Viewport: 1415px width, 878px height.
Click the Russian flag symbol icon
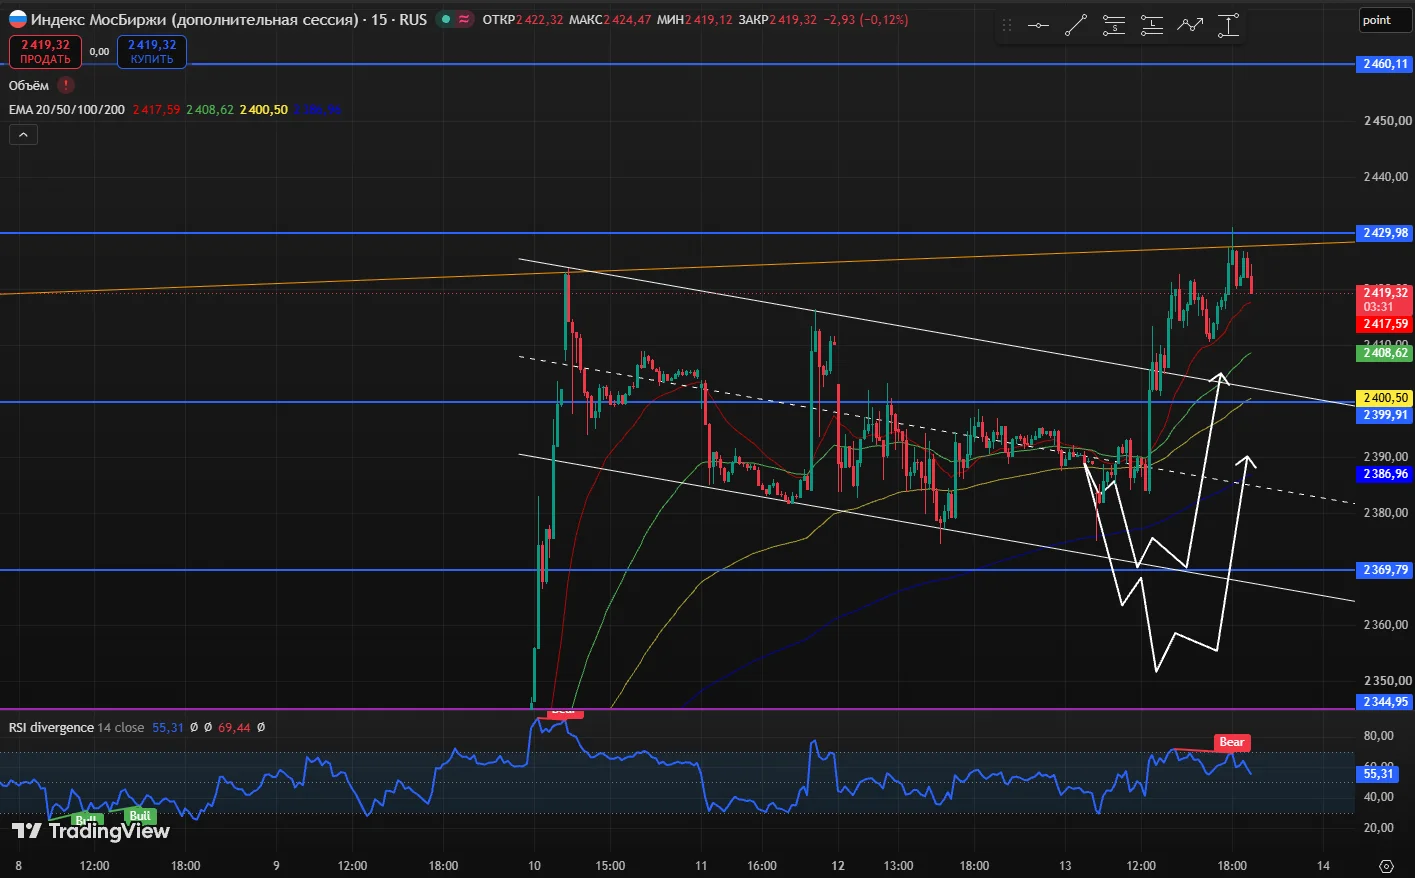pos(18,19)
